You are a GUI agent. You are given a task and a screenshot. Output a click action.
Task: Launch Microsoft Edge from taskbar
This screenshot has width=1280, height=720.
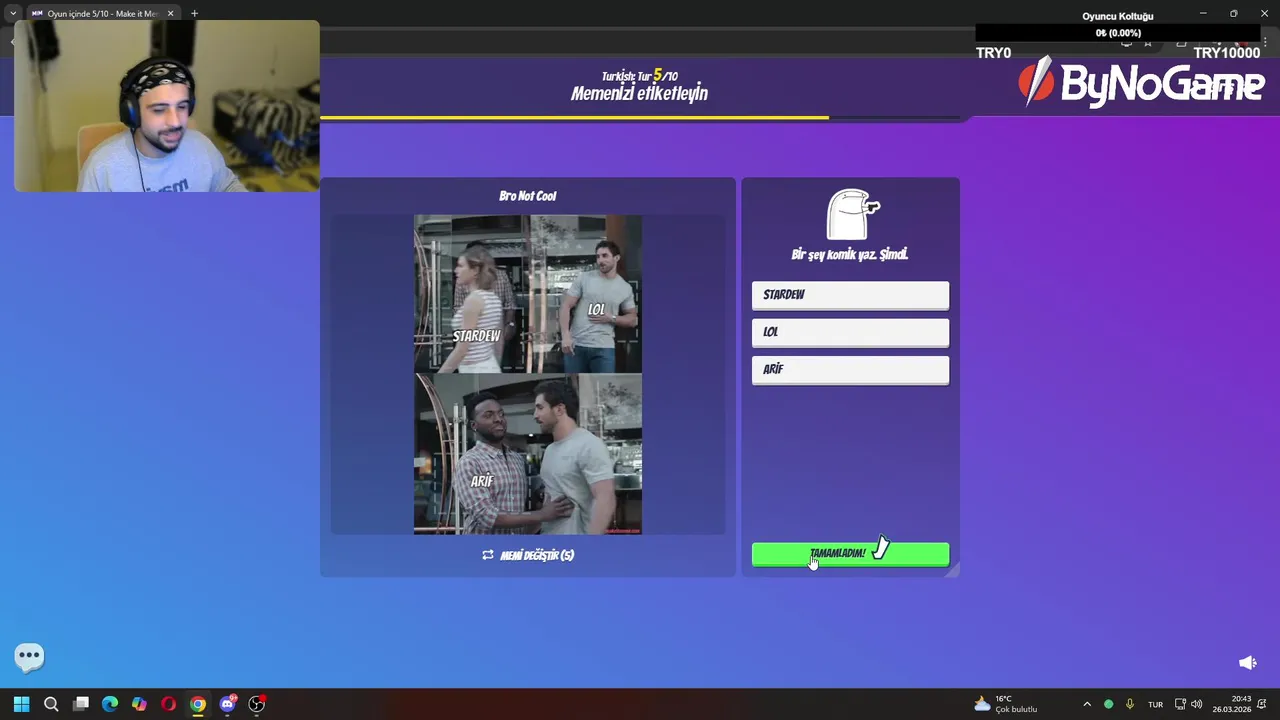110,704
